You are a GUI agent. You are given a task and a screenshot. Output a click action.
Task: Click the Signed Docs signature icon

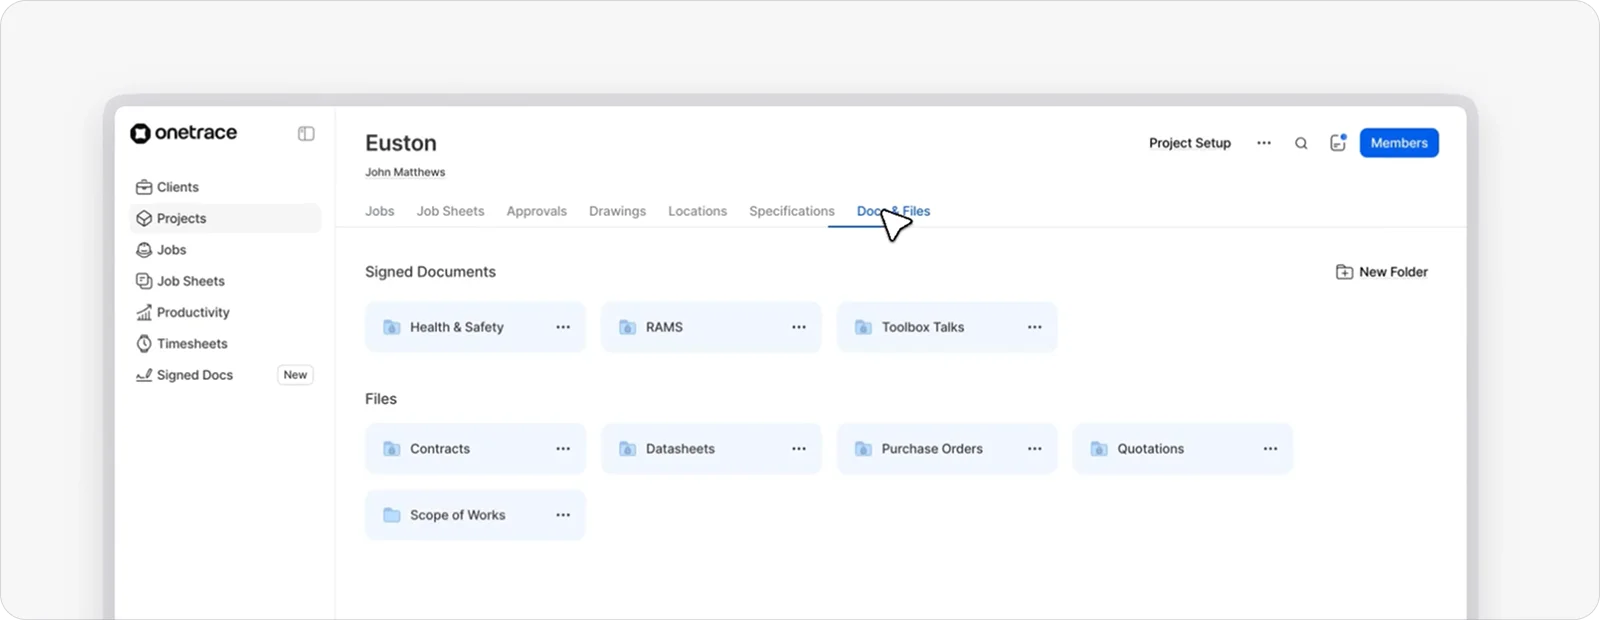pyautogui.click(x=144, y=375)
